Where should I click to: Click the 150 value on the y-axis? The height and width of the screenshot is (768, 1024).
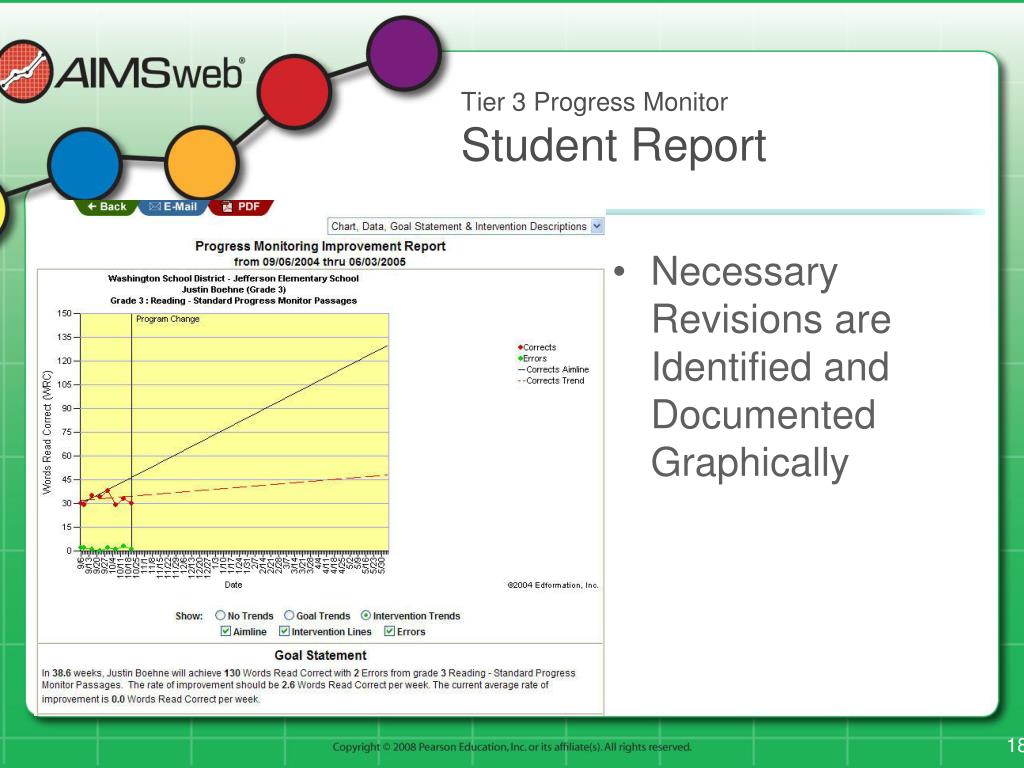click(x=64, y=313)
